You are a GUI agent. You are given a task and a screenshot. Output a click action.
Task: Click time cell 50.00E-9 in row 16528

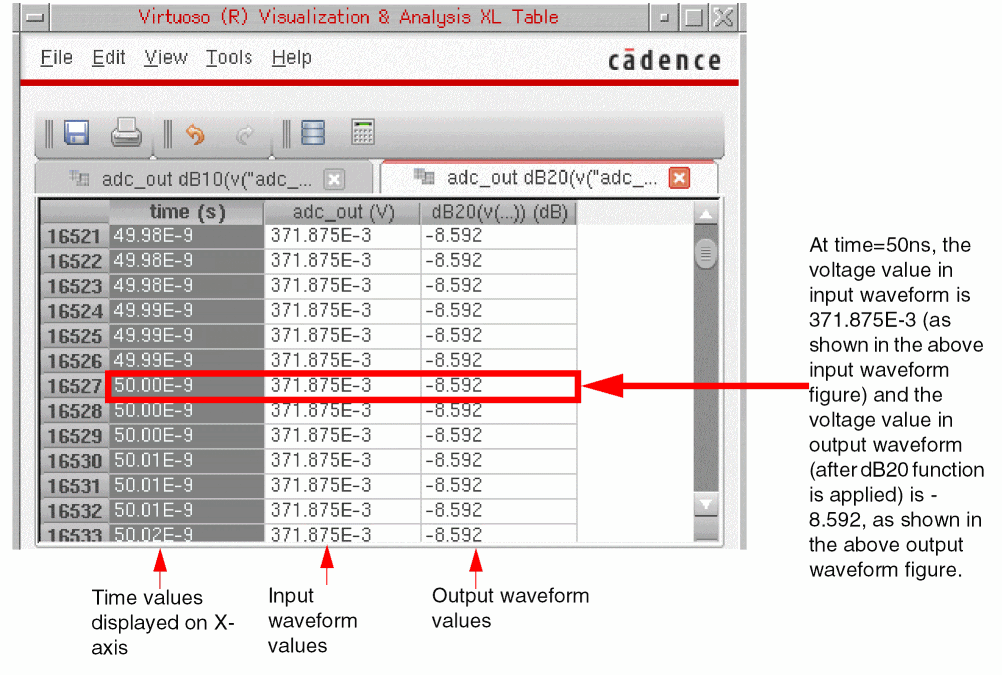187,411
